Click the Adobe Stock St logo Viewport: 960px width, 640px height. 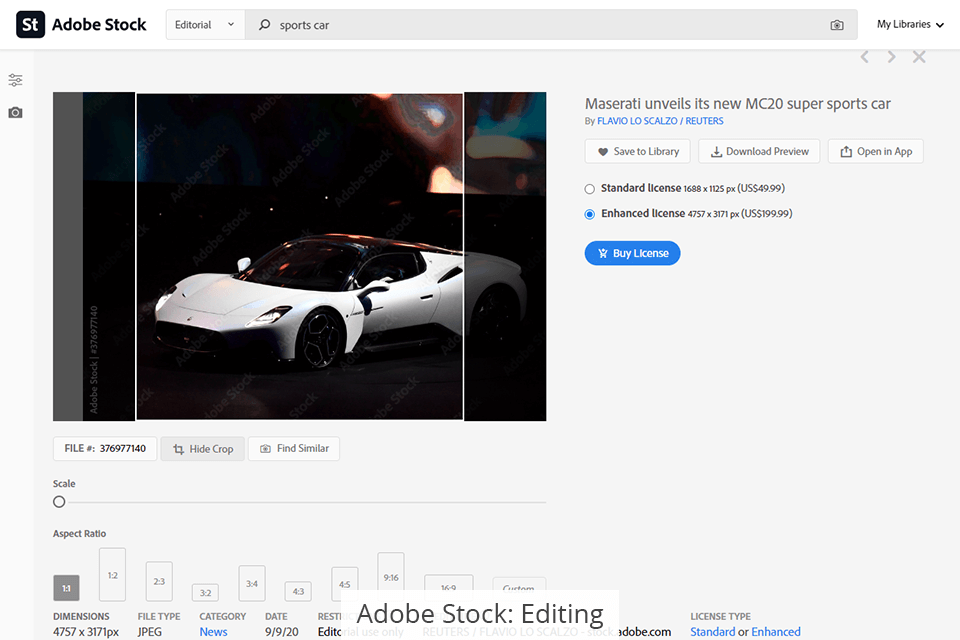click(x=30, y=24)
